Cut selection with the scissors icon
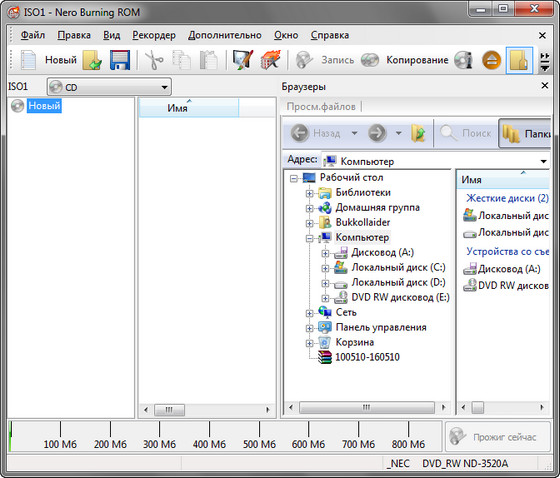560x478 pixels. click(x=154, y=60)
